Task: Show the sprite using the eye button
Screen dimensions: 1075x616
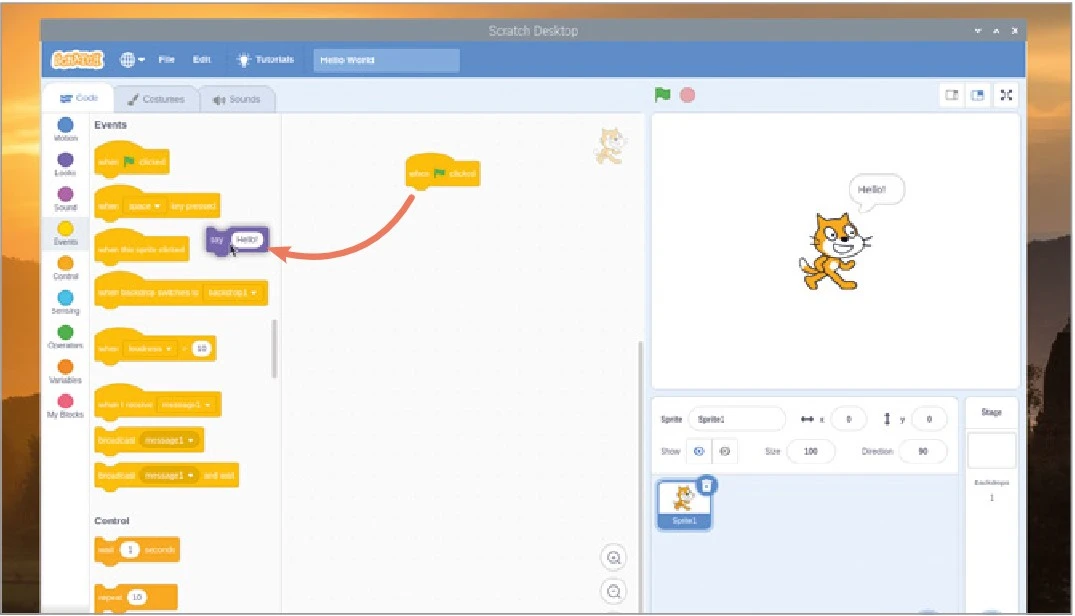Action: (700, 451)
